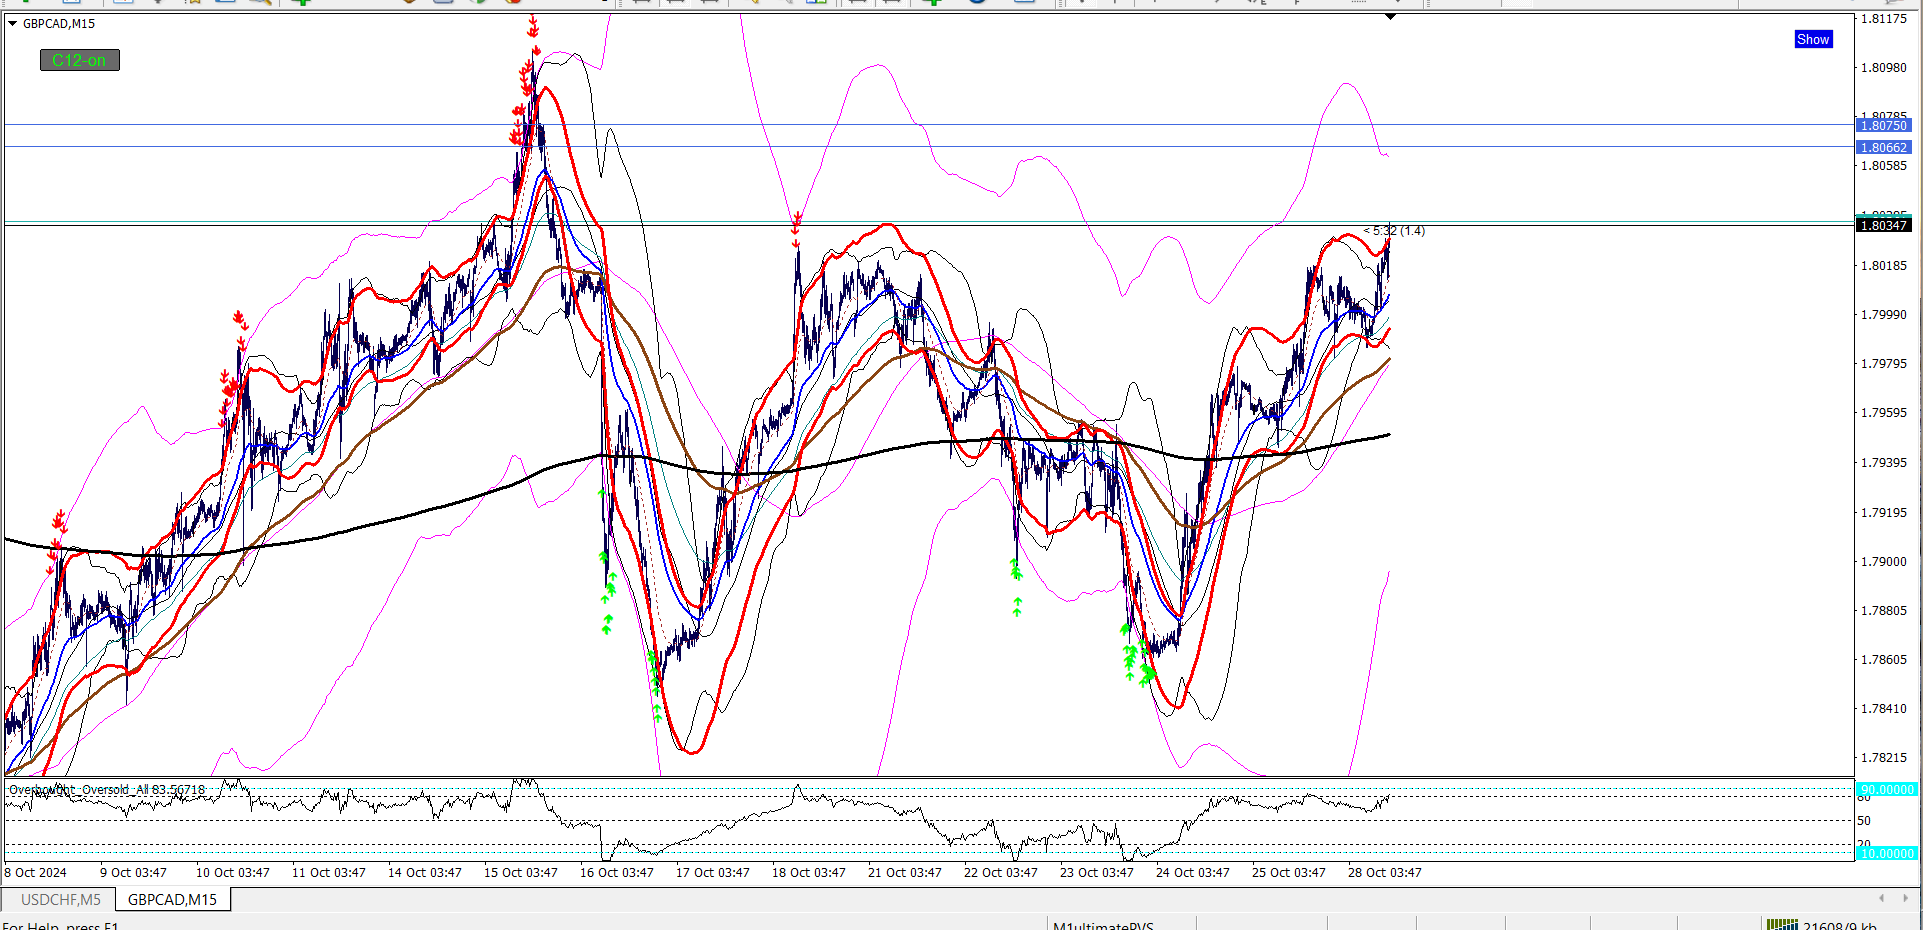Click the 15 Oct 03:47 time label
Image resolution: width=1923 pixels, height=930 pixels.
[521, 872]
